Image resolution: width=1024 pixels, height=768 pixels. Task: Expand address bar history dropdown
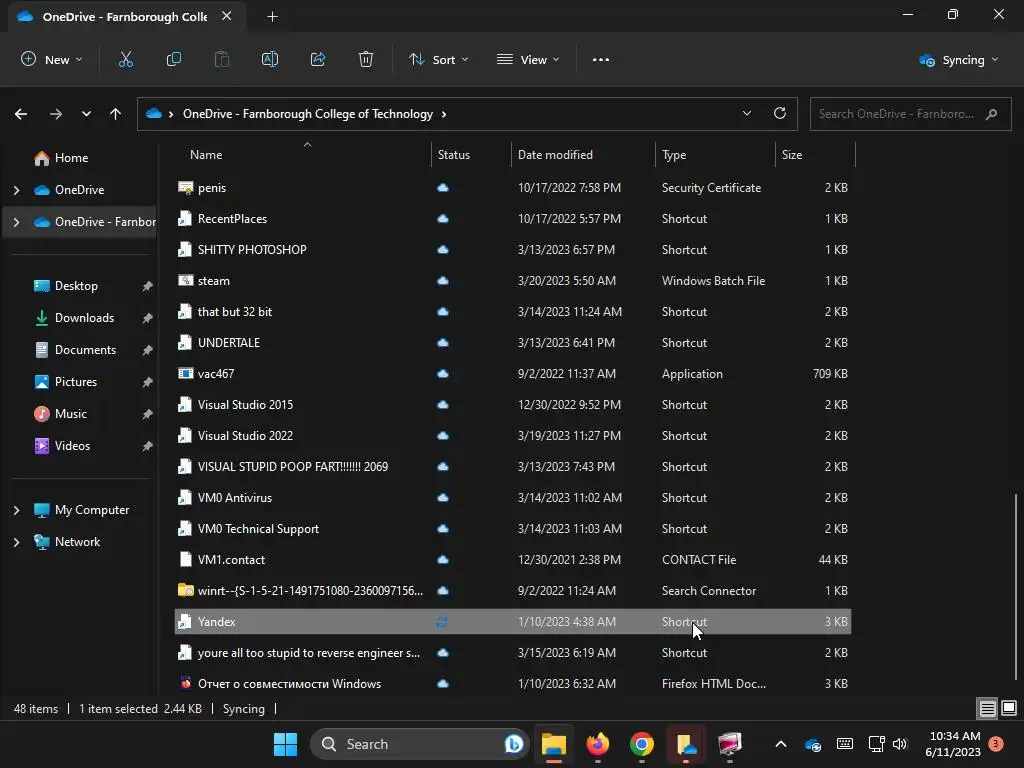coord(746,113)
